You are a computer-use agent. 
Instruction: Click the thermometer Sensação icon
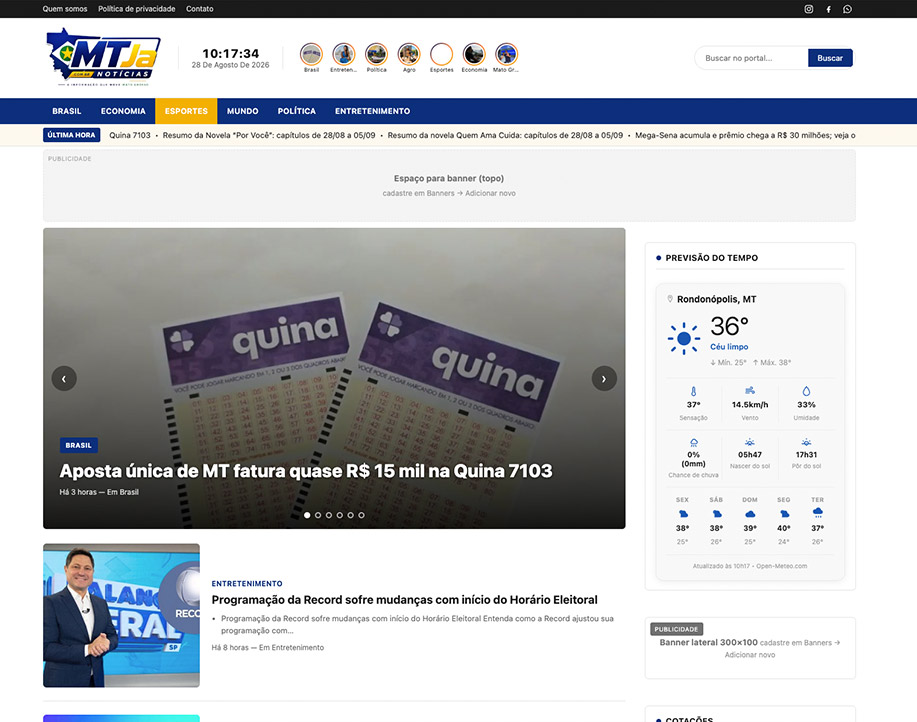pyautogui.click(x=694, y=391)
